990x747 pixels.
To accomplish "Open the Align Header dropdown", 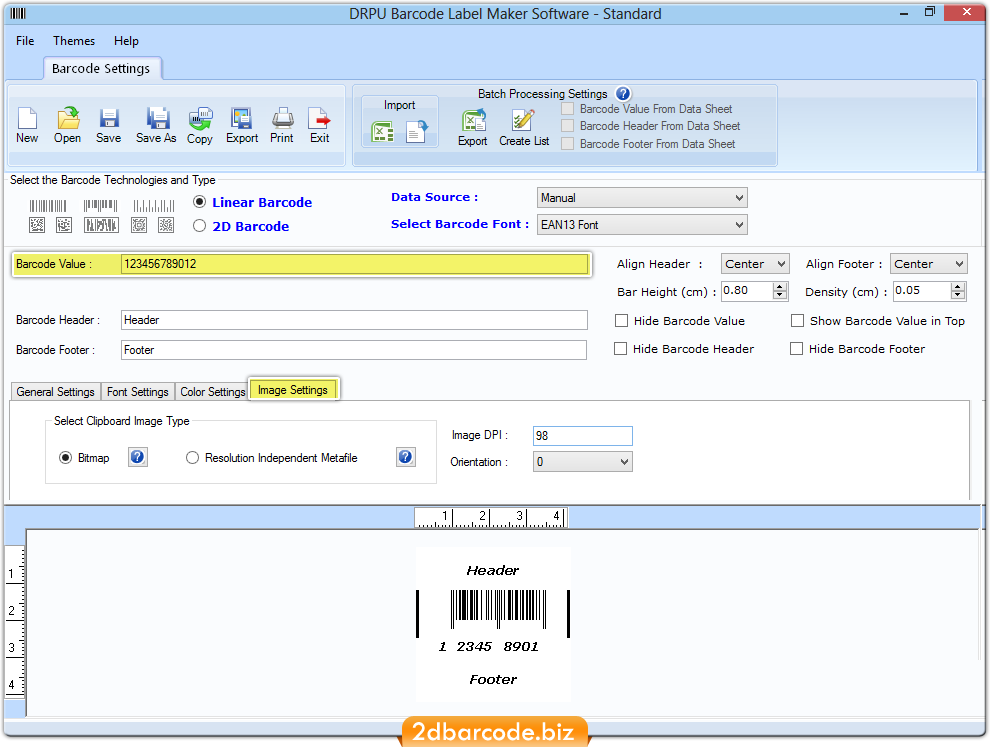I will coord(755,264).
